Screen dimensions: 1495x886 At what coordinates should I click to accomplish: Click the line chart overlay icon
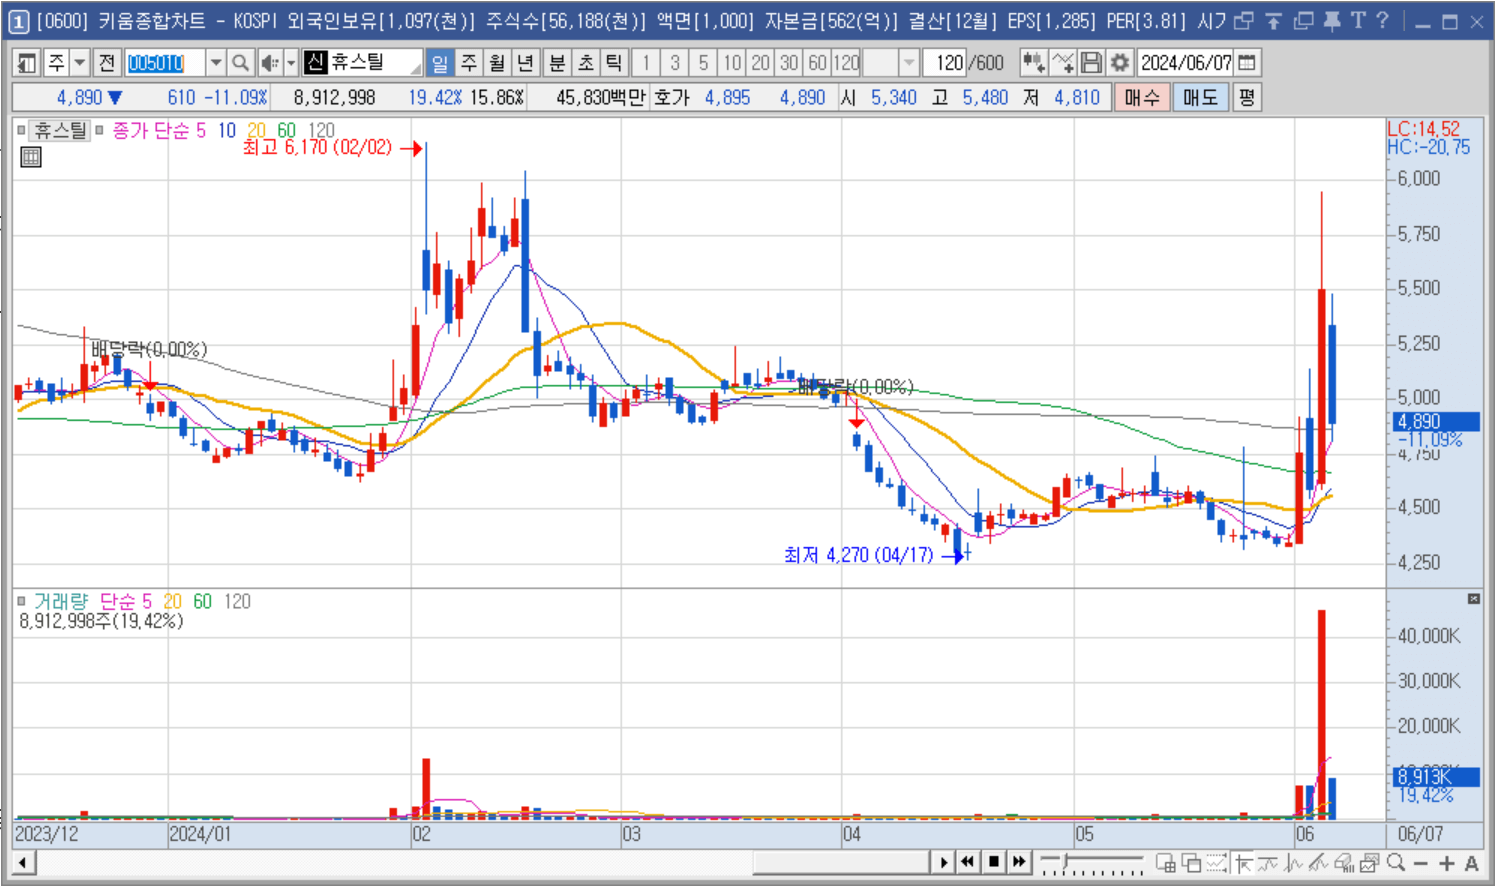tap(1063, 63)
